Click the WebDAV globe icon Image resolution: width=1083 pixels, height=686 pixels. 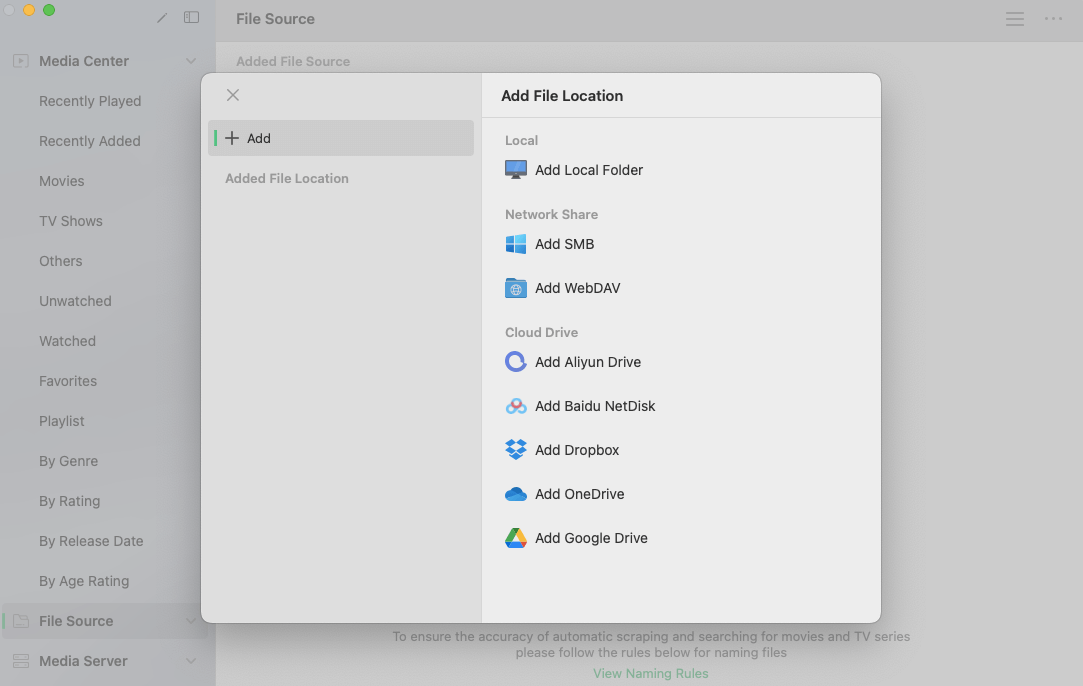point(515,288)
